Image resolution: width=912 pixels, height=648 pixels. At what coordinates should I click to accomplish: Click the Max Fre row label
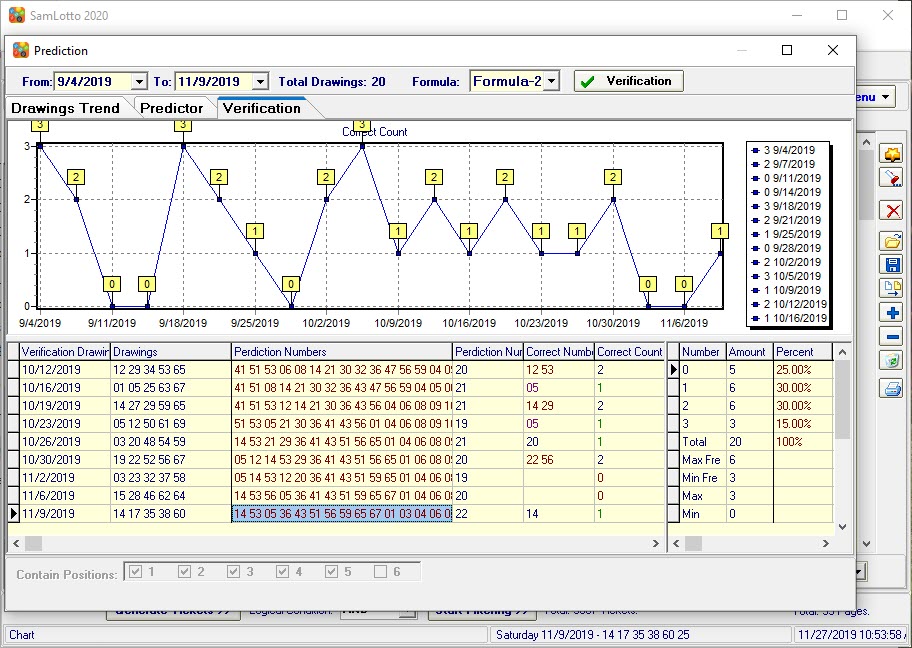pyautogui.click(x=703, y=460)
